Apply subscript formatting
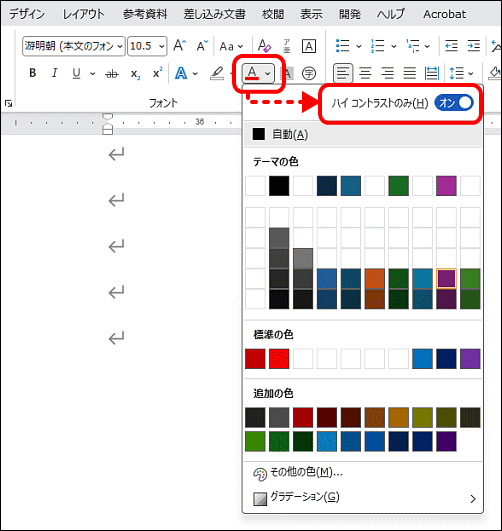 135,74
